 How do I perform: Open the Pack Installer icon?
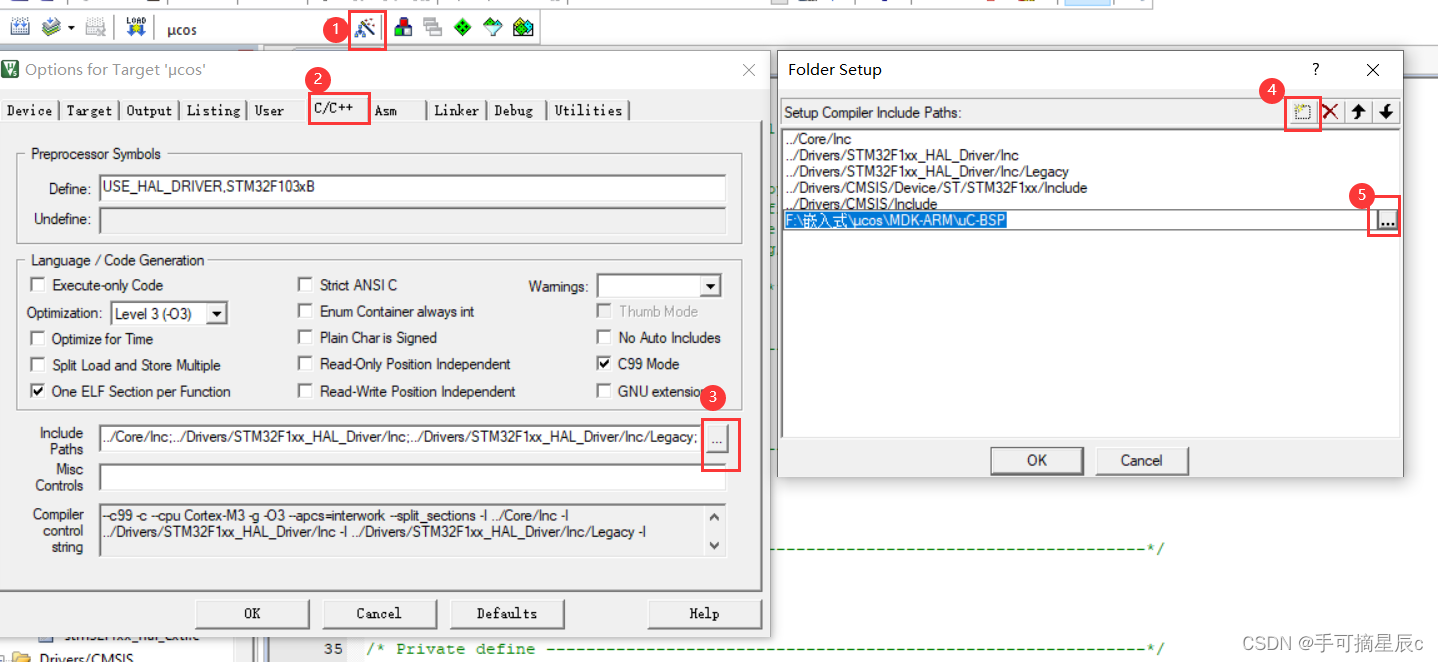(523, 28)
